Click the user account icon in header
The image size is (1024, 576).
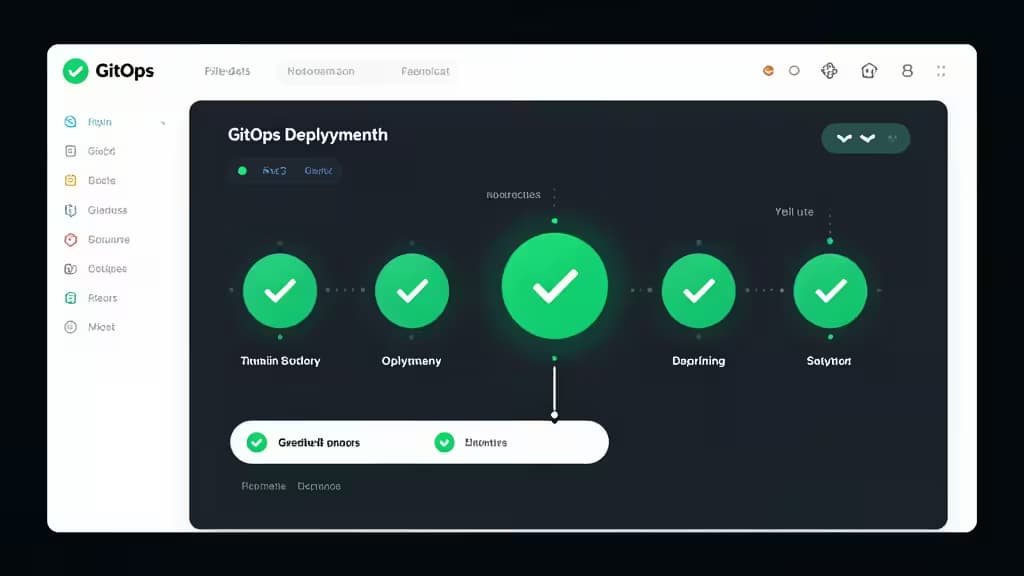(x=907, y=71)
